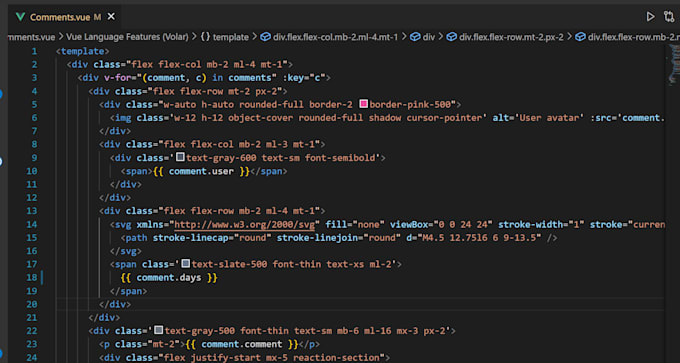This screenshot has width=680, height=363.
Task: Click the text-gray-600 color swatch
Action: [181, 157]
